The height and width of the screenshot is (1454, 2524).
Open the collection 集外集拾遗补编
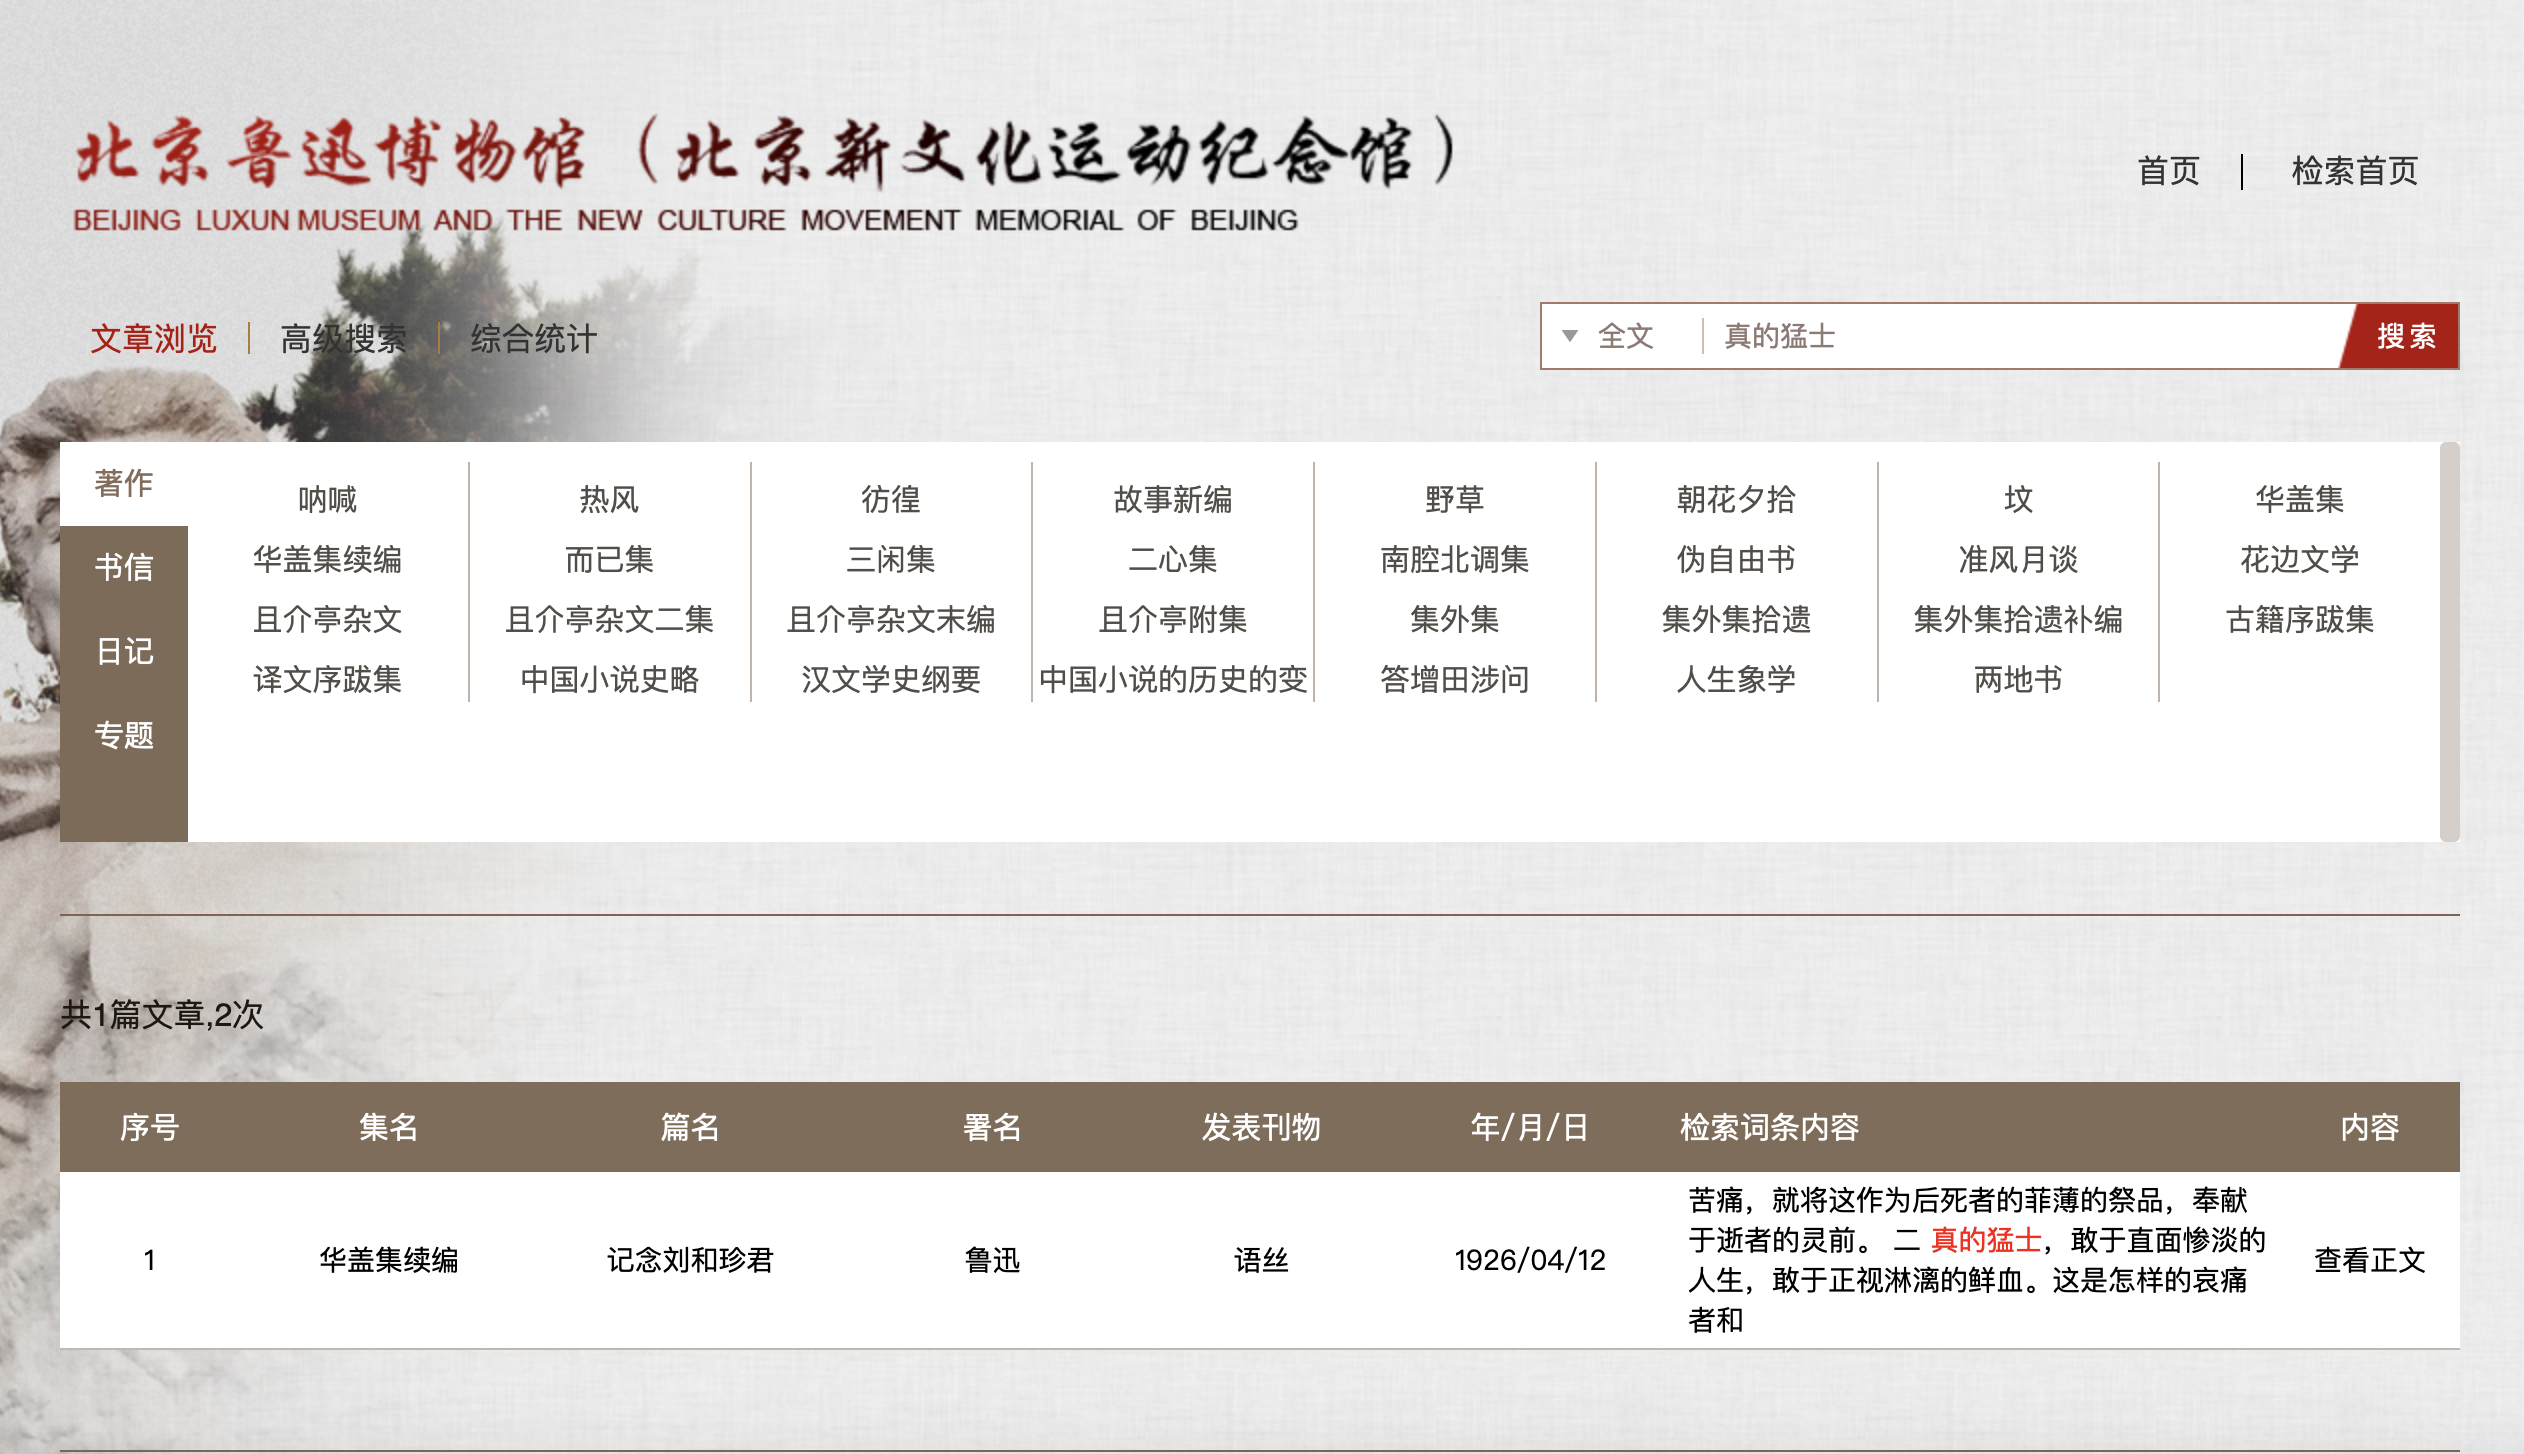[2018, 619]
